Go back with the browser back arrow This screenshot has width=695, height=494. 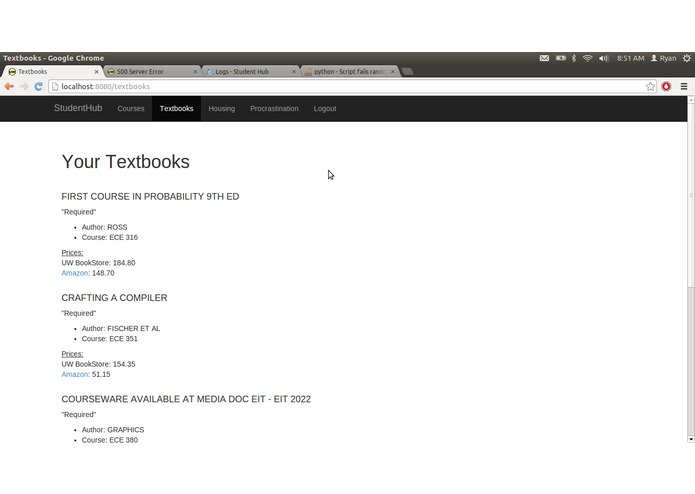pyautogui.click(x=9, y=86)
